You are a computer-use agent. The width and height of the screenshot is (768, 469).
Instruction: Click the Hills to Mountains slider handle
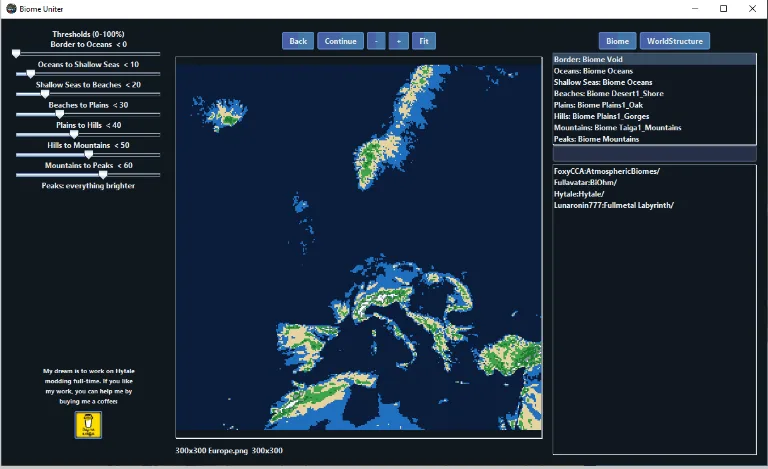coord(88,155)
